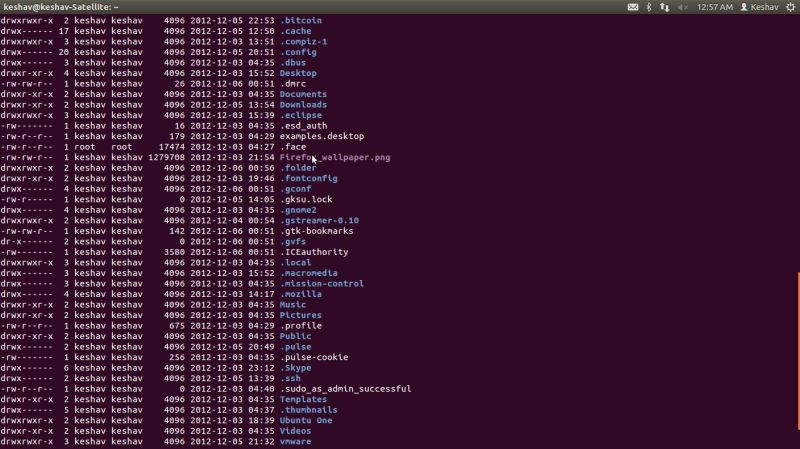This screenshot has width=800, height=449.
Task: Click the .eclipse directory name
Action: pos(301,115)
